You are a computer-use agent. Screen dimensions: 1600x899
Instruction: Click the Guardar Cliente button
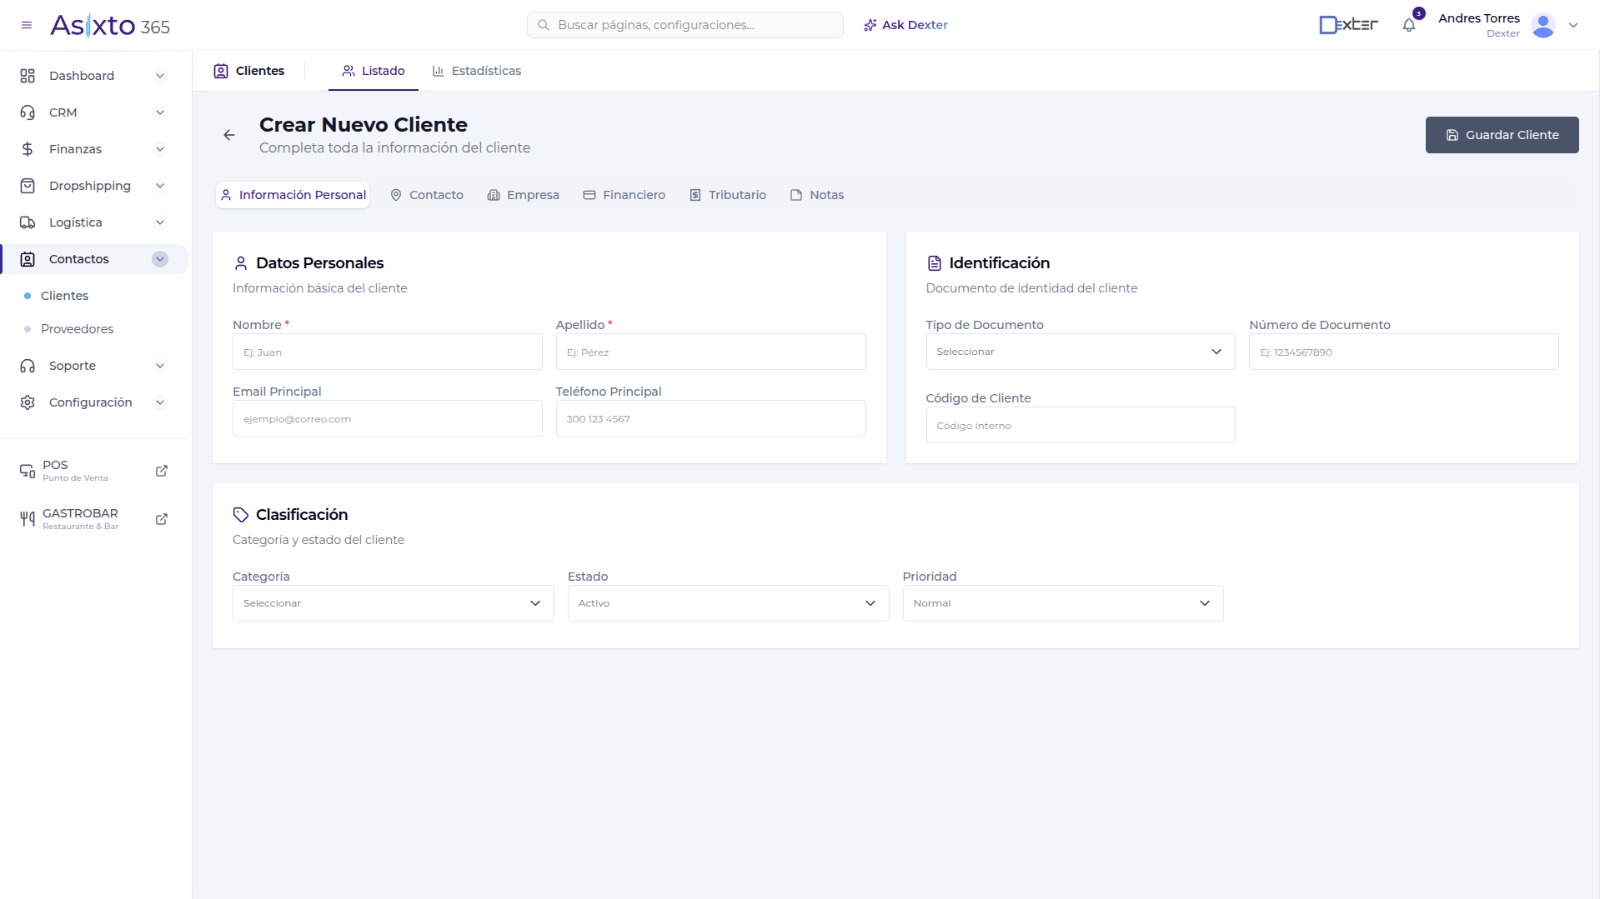1502,135
